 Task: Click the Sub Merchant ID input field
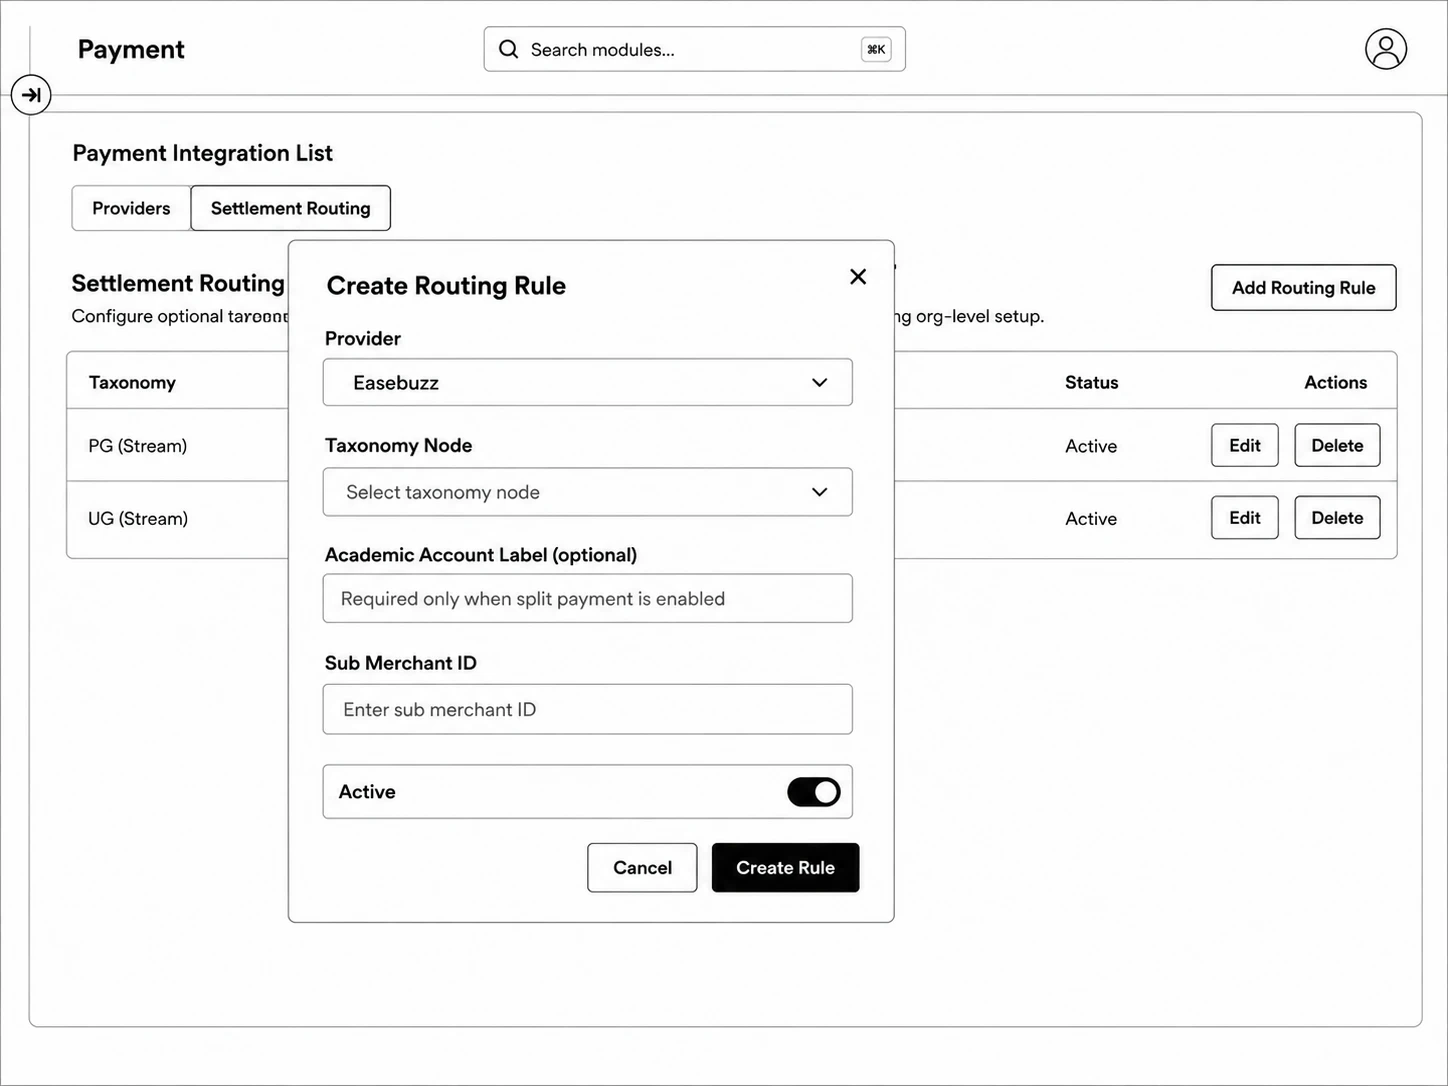[x=588, y=709]
